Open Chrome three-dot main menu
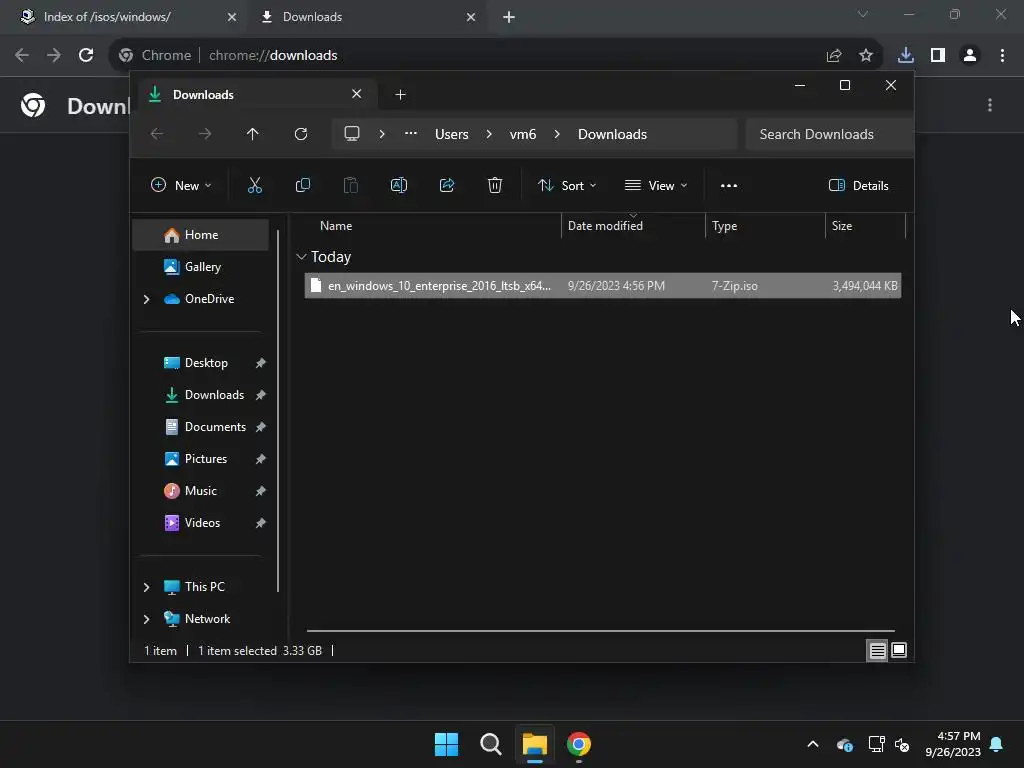Image resolution: width=1024 pixels, height=768 pixels. coord(1002,56)
